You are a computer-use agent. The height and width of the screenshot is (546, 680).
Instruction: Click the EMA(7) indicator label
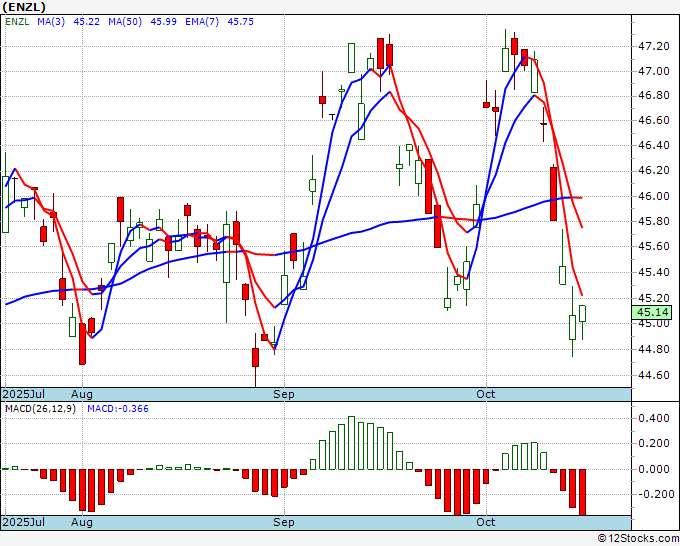pos(202,22)
